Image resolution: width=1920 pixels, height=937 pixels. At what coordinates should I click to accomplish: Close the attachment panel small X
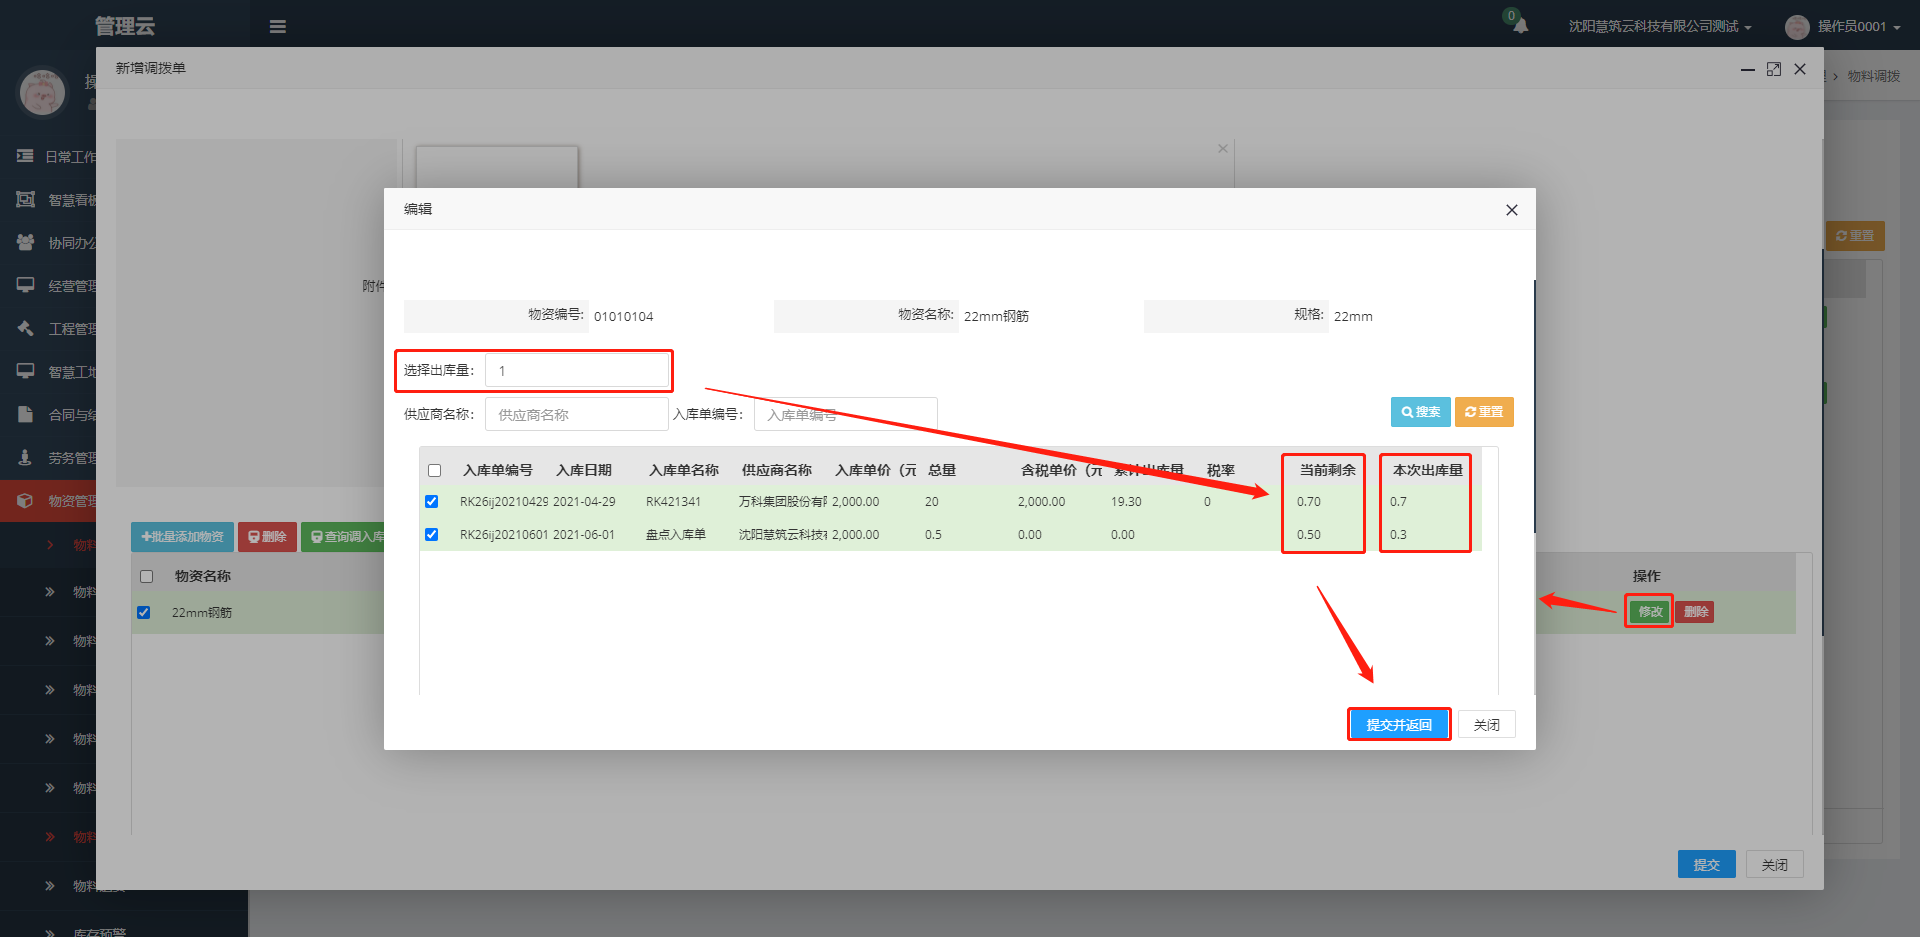click(1222, 148)
